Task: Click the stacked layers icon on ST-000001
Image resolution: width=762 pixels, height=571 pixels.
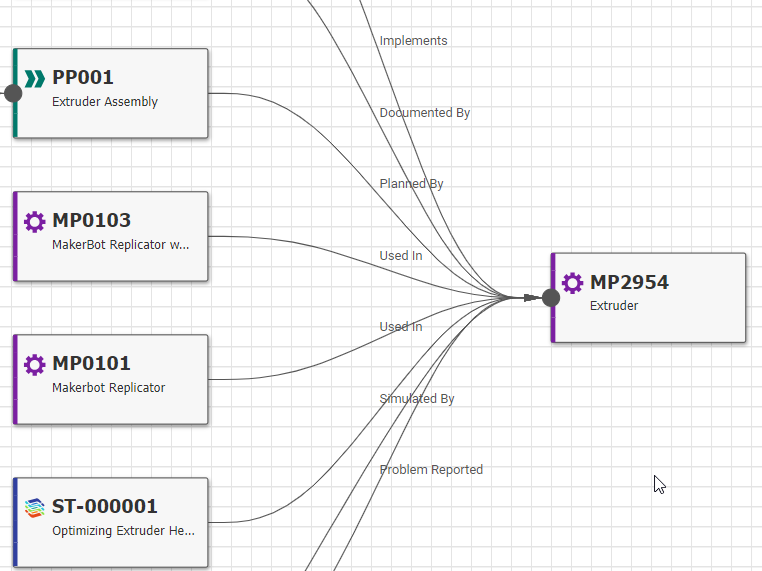Action: pos(35,508)
